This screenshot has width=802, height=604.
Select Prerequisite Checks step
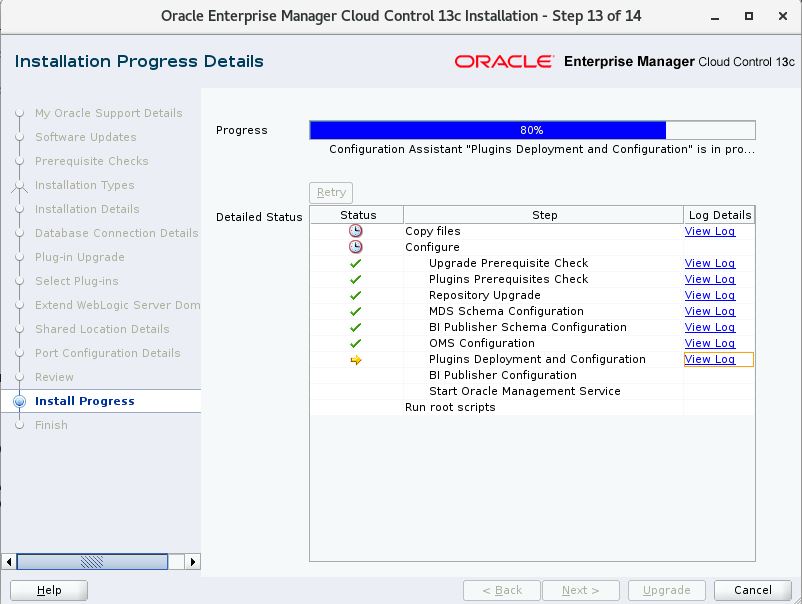click(92, 161)
